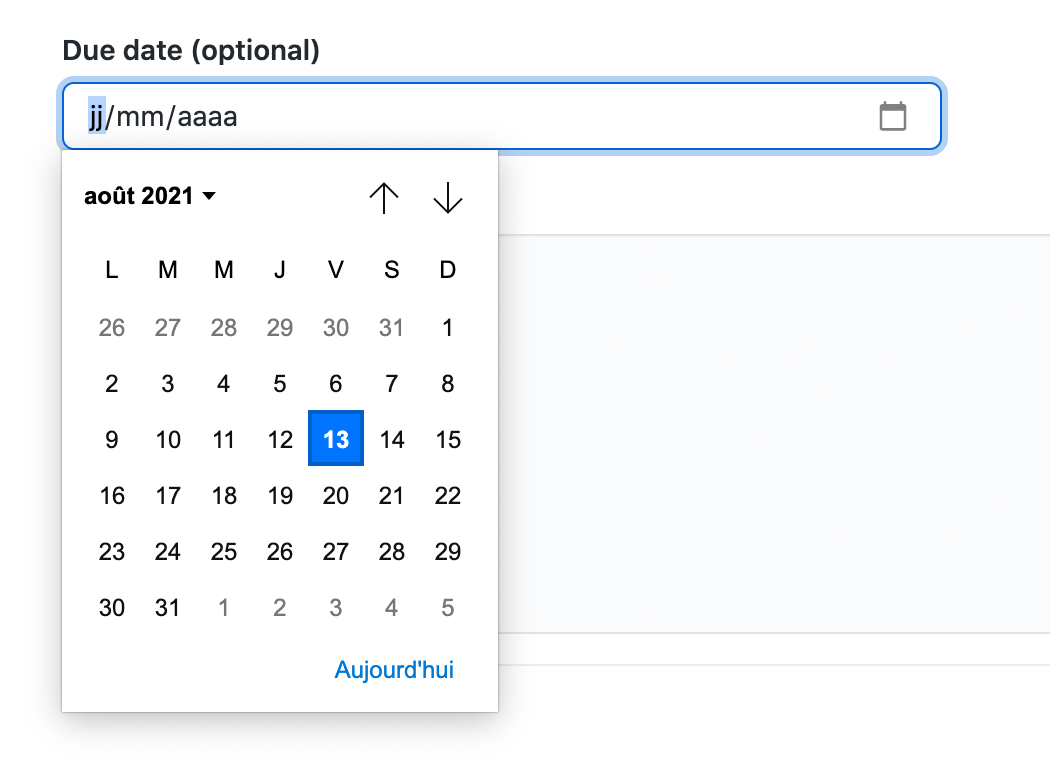Pick the 27 in the calendar grid
This screenshot has width=1050, height=778.
point(335,551)
